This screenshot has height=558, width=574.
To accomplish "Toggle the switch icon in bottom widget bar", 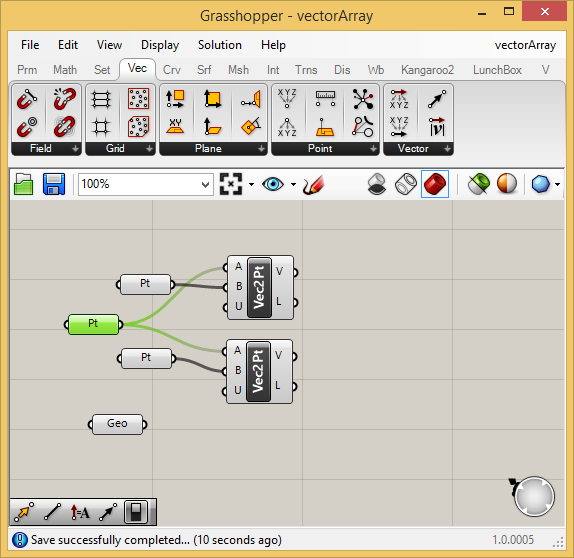I will tap(136, 512).
